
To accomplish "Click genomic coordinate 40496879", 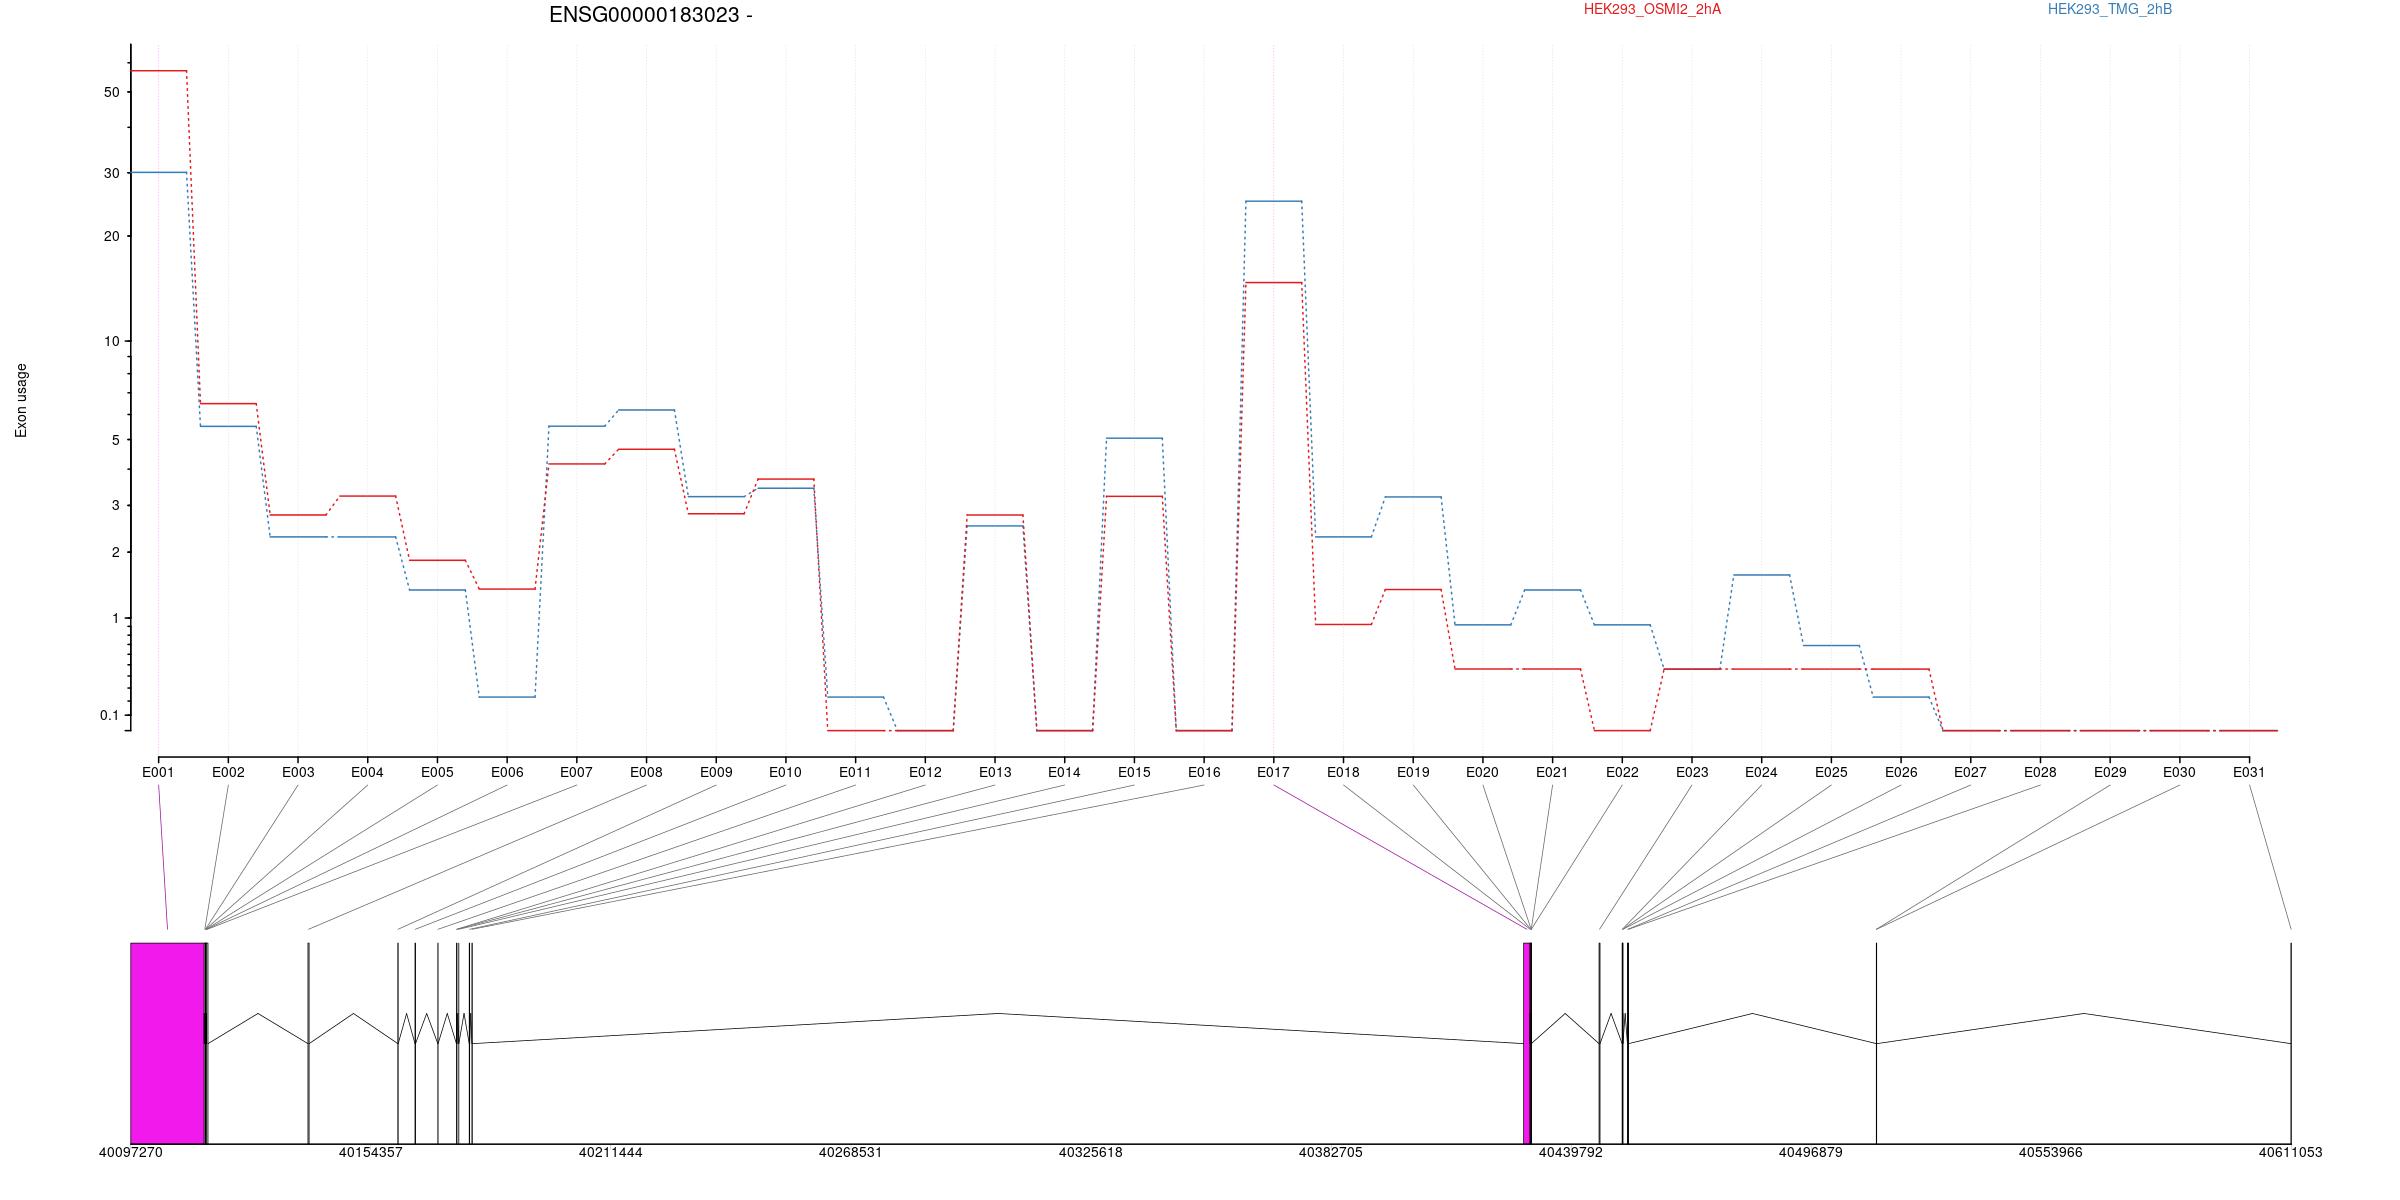I will pyautogui.click(x=1810, y=1152).
